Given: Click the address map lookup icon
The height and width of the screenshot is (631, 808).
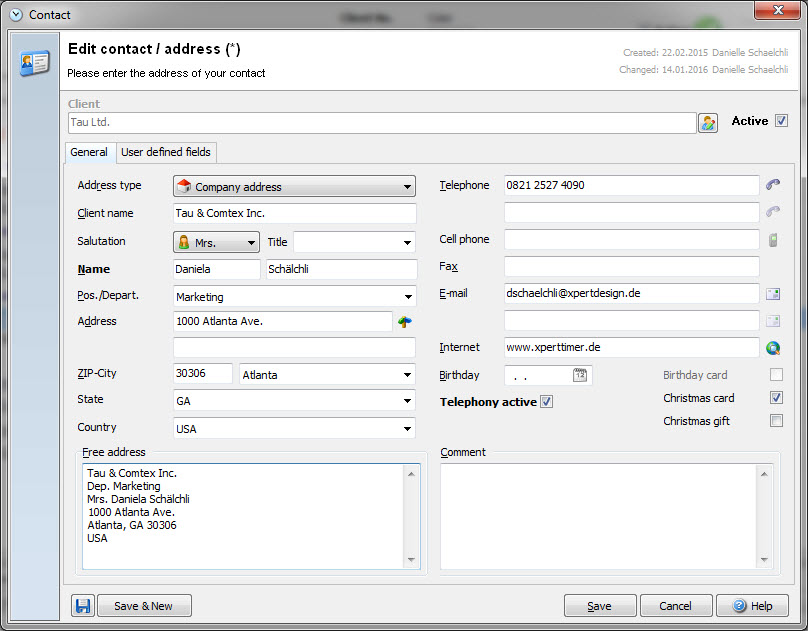Looking at the screenshot, I should (x=405, y=321).
